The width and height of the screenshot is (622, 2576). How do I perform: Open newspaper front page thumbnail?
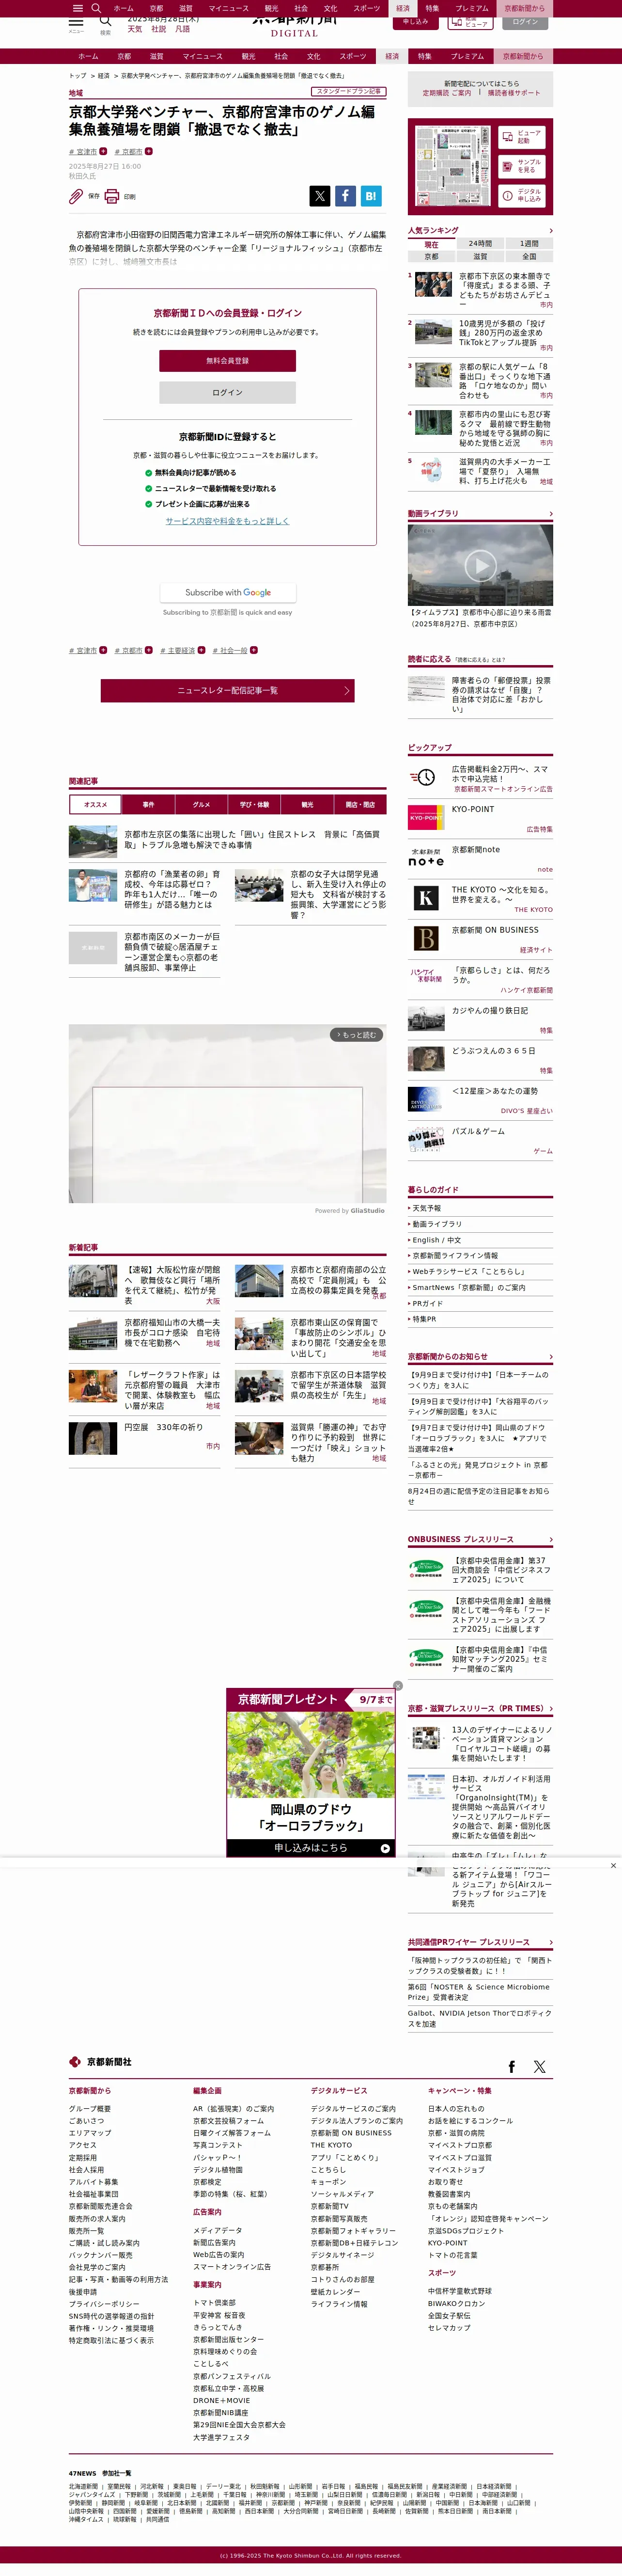pyautogui.click(x=453, y=166)
